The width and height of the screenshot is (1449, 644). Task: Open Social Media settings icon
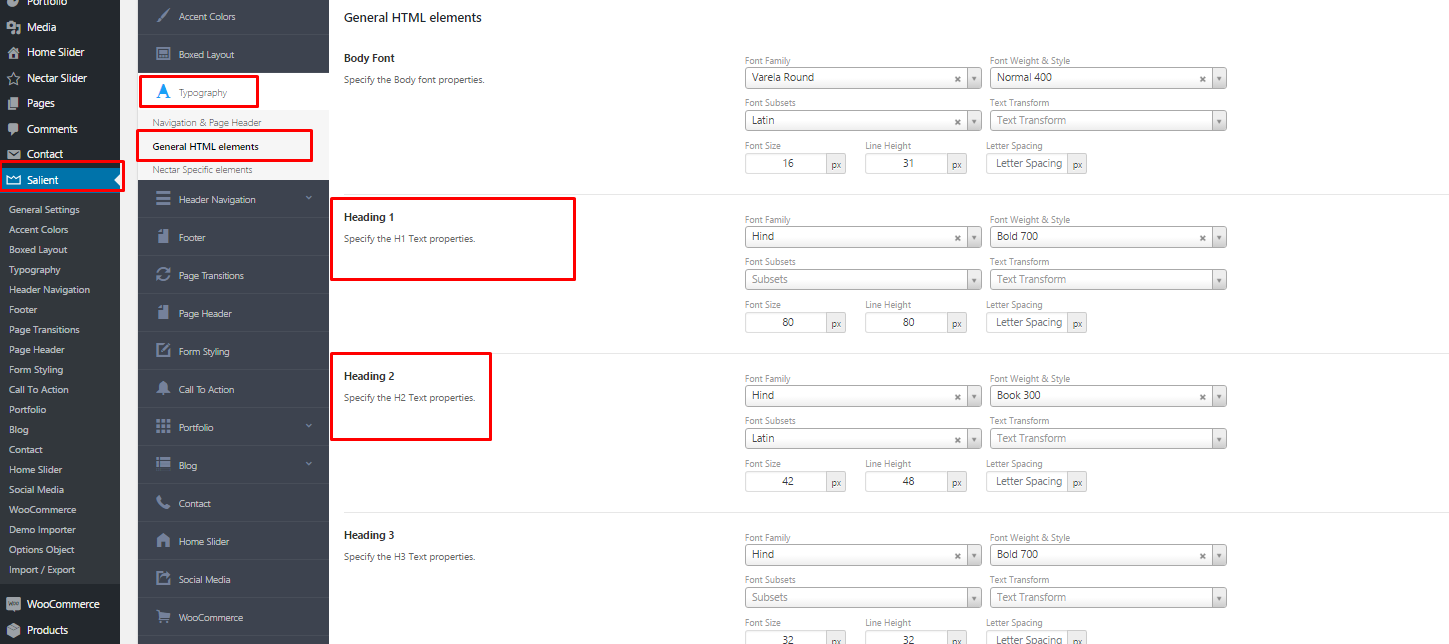162,578
